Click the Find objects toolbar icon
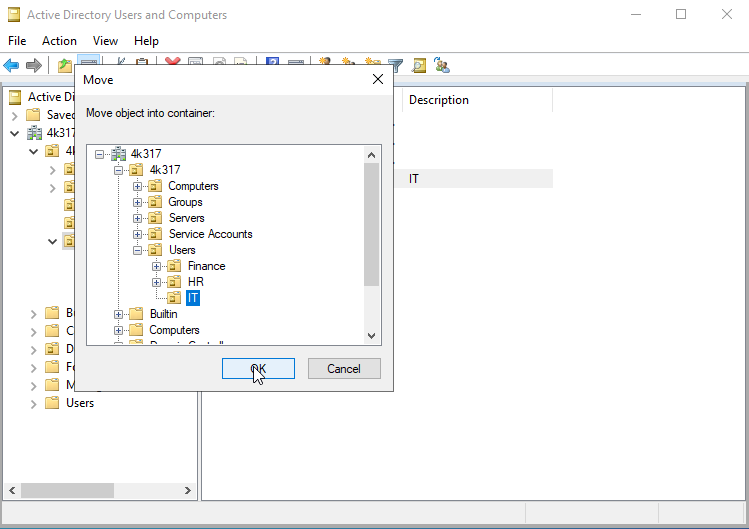This screenshot has width=749, height=529. click(419, 65)
